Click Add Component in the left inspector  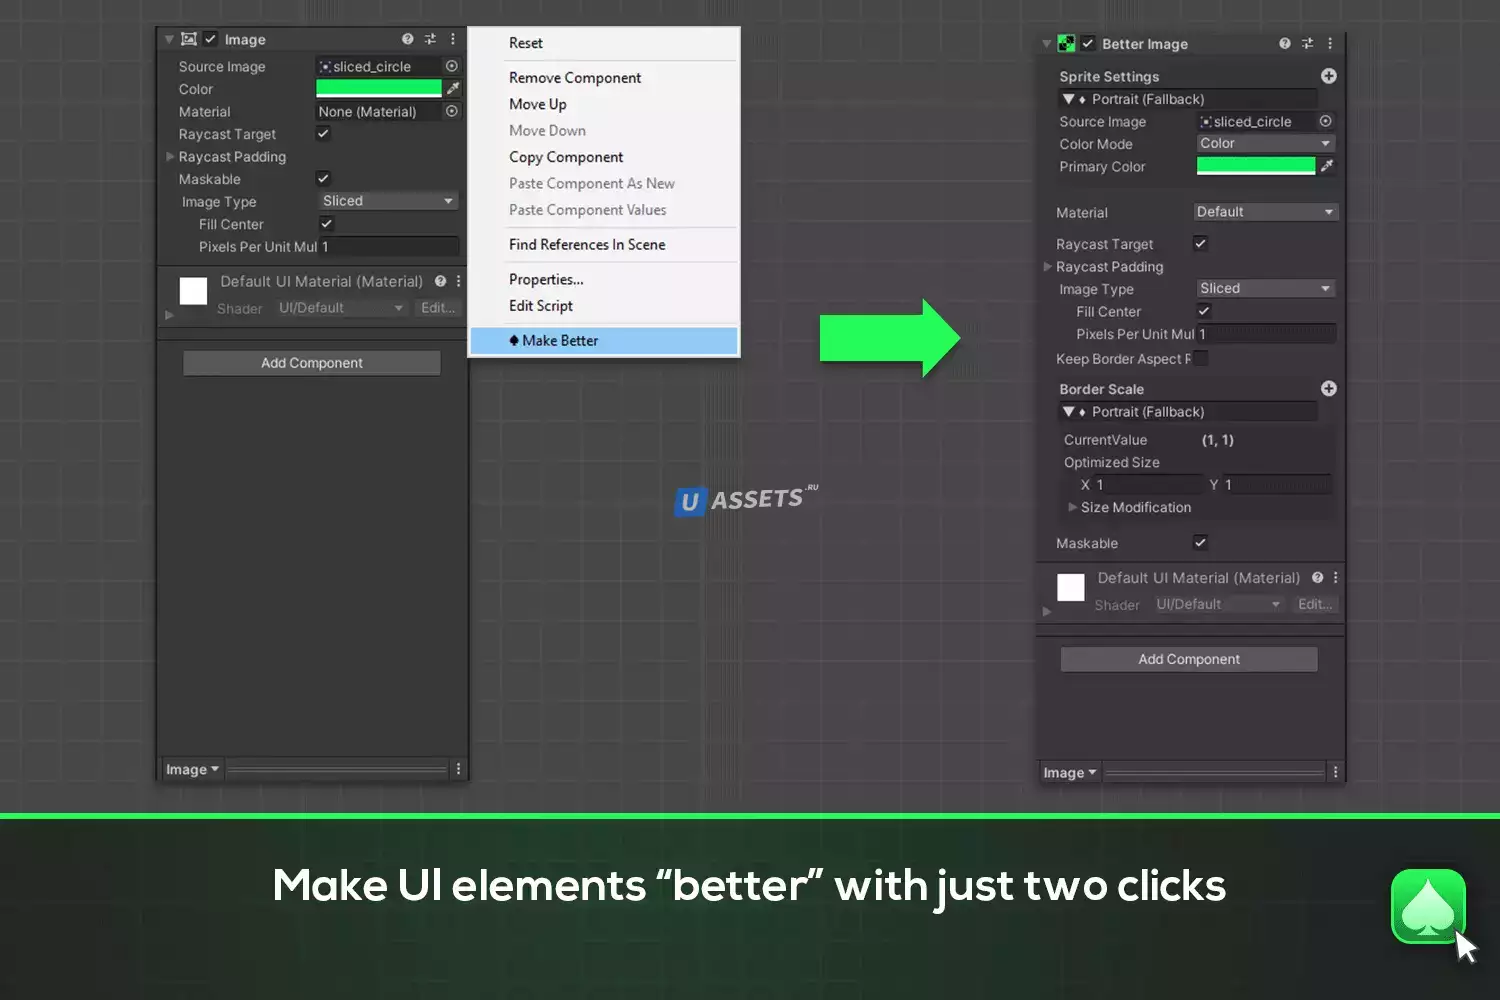(312, 363)
